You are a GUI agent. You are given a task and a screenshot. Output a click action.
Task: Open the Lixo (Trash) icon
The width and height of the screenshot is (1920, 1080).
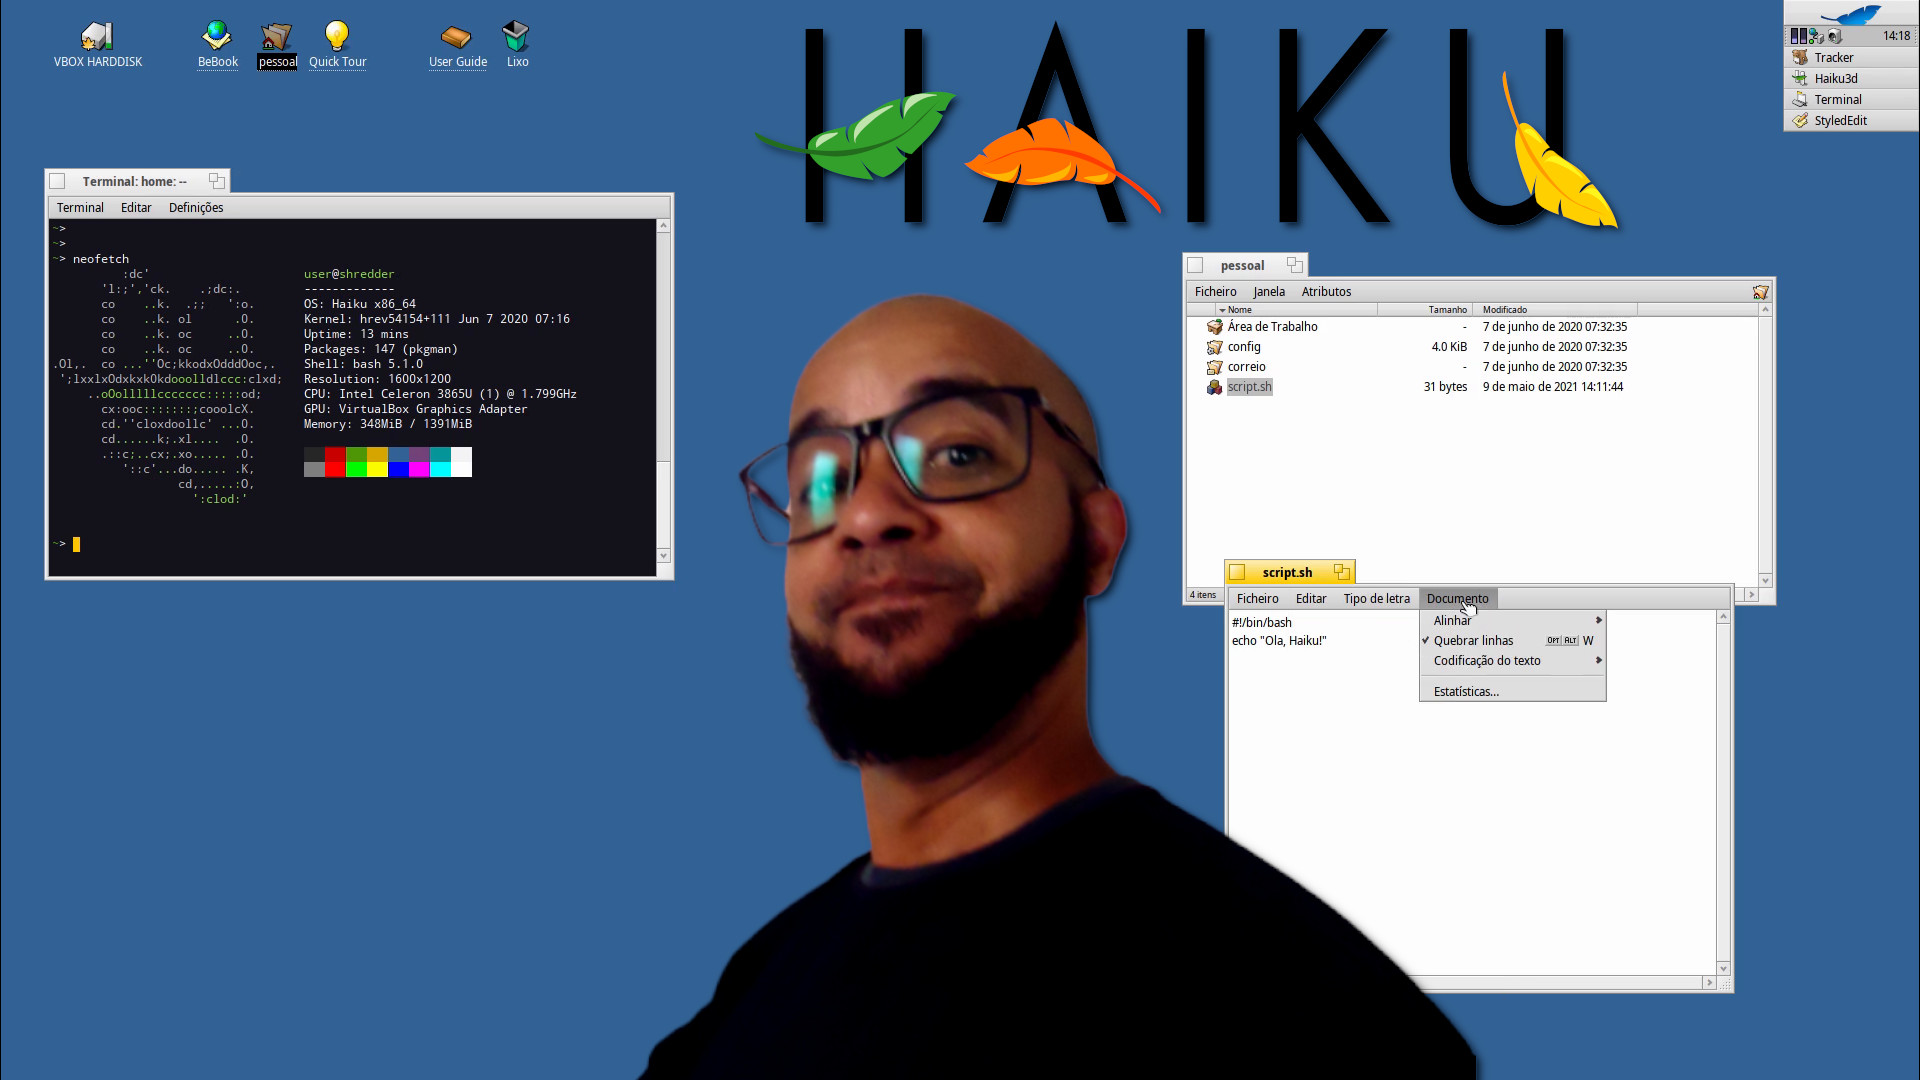coord(517,34)
